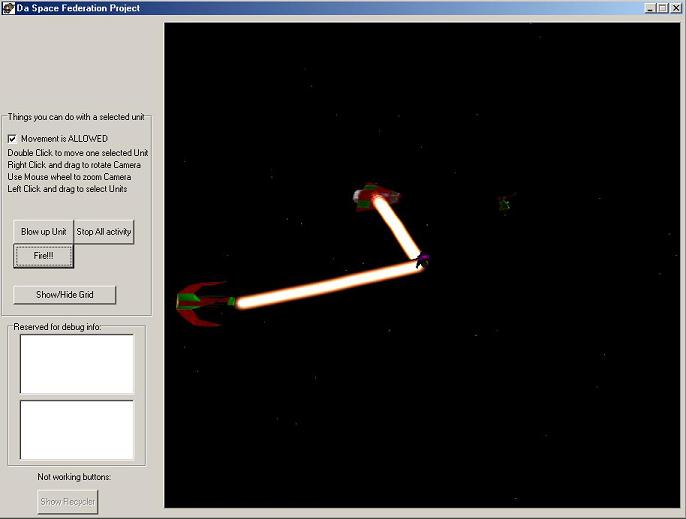Click the Blow up Unit button
Viewport: 686px width, 519px height.
click(x=43, y=232)
